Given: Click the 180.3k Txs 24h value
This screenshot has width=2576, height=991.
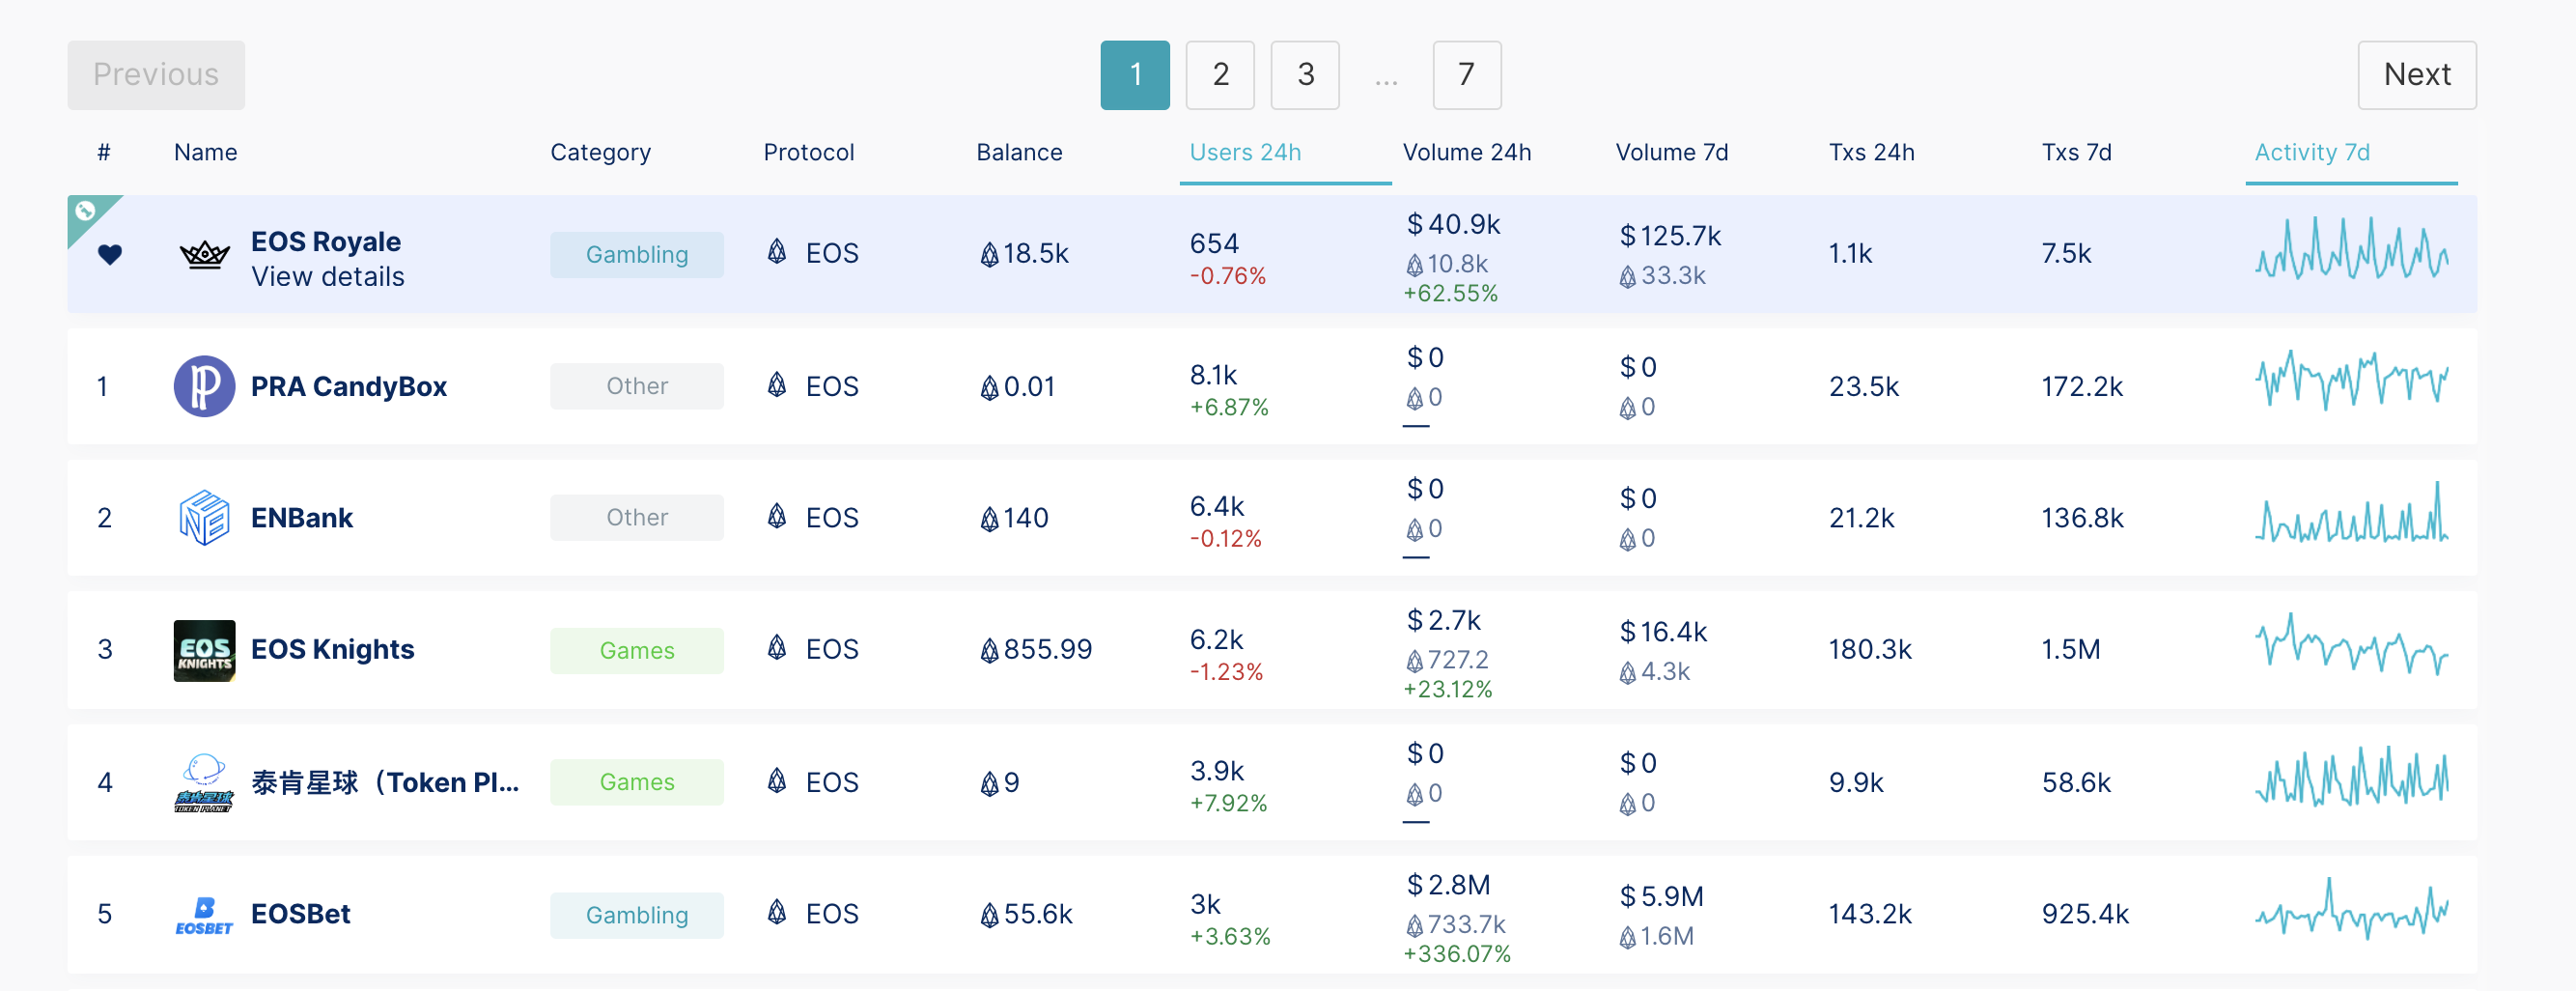Looking at the screenshot, I should [x=1869, y=650].
